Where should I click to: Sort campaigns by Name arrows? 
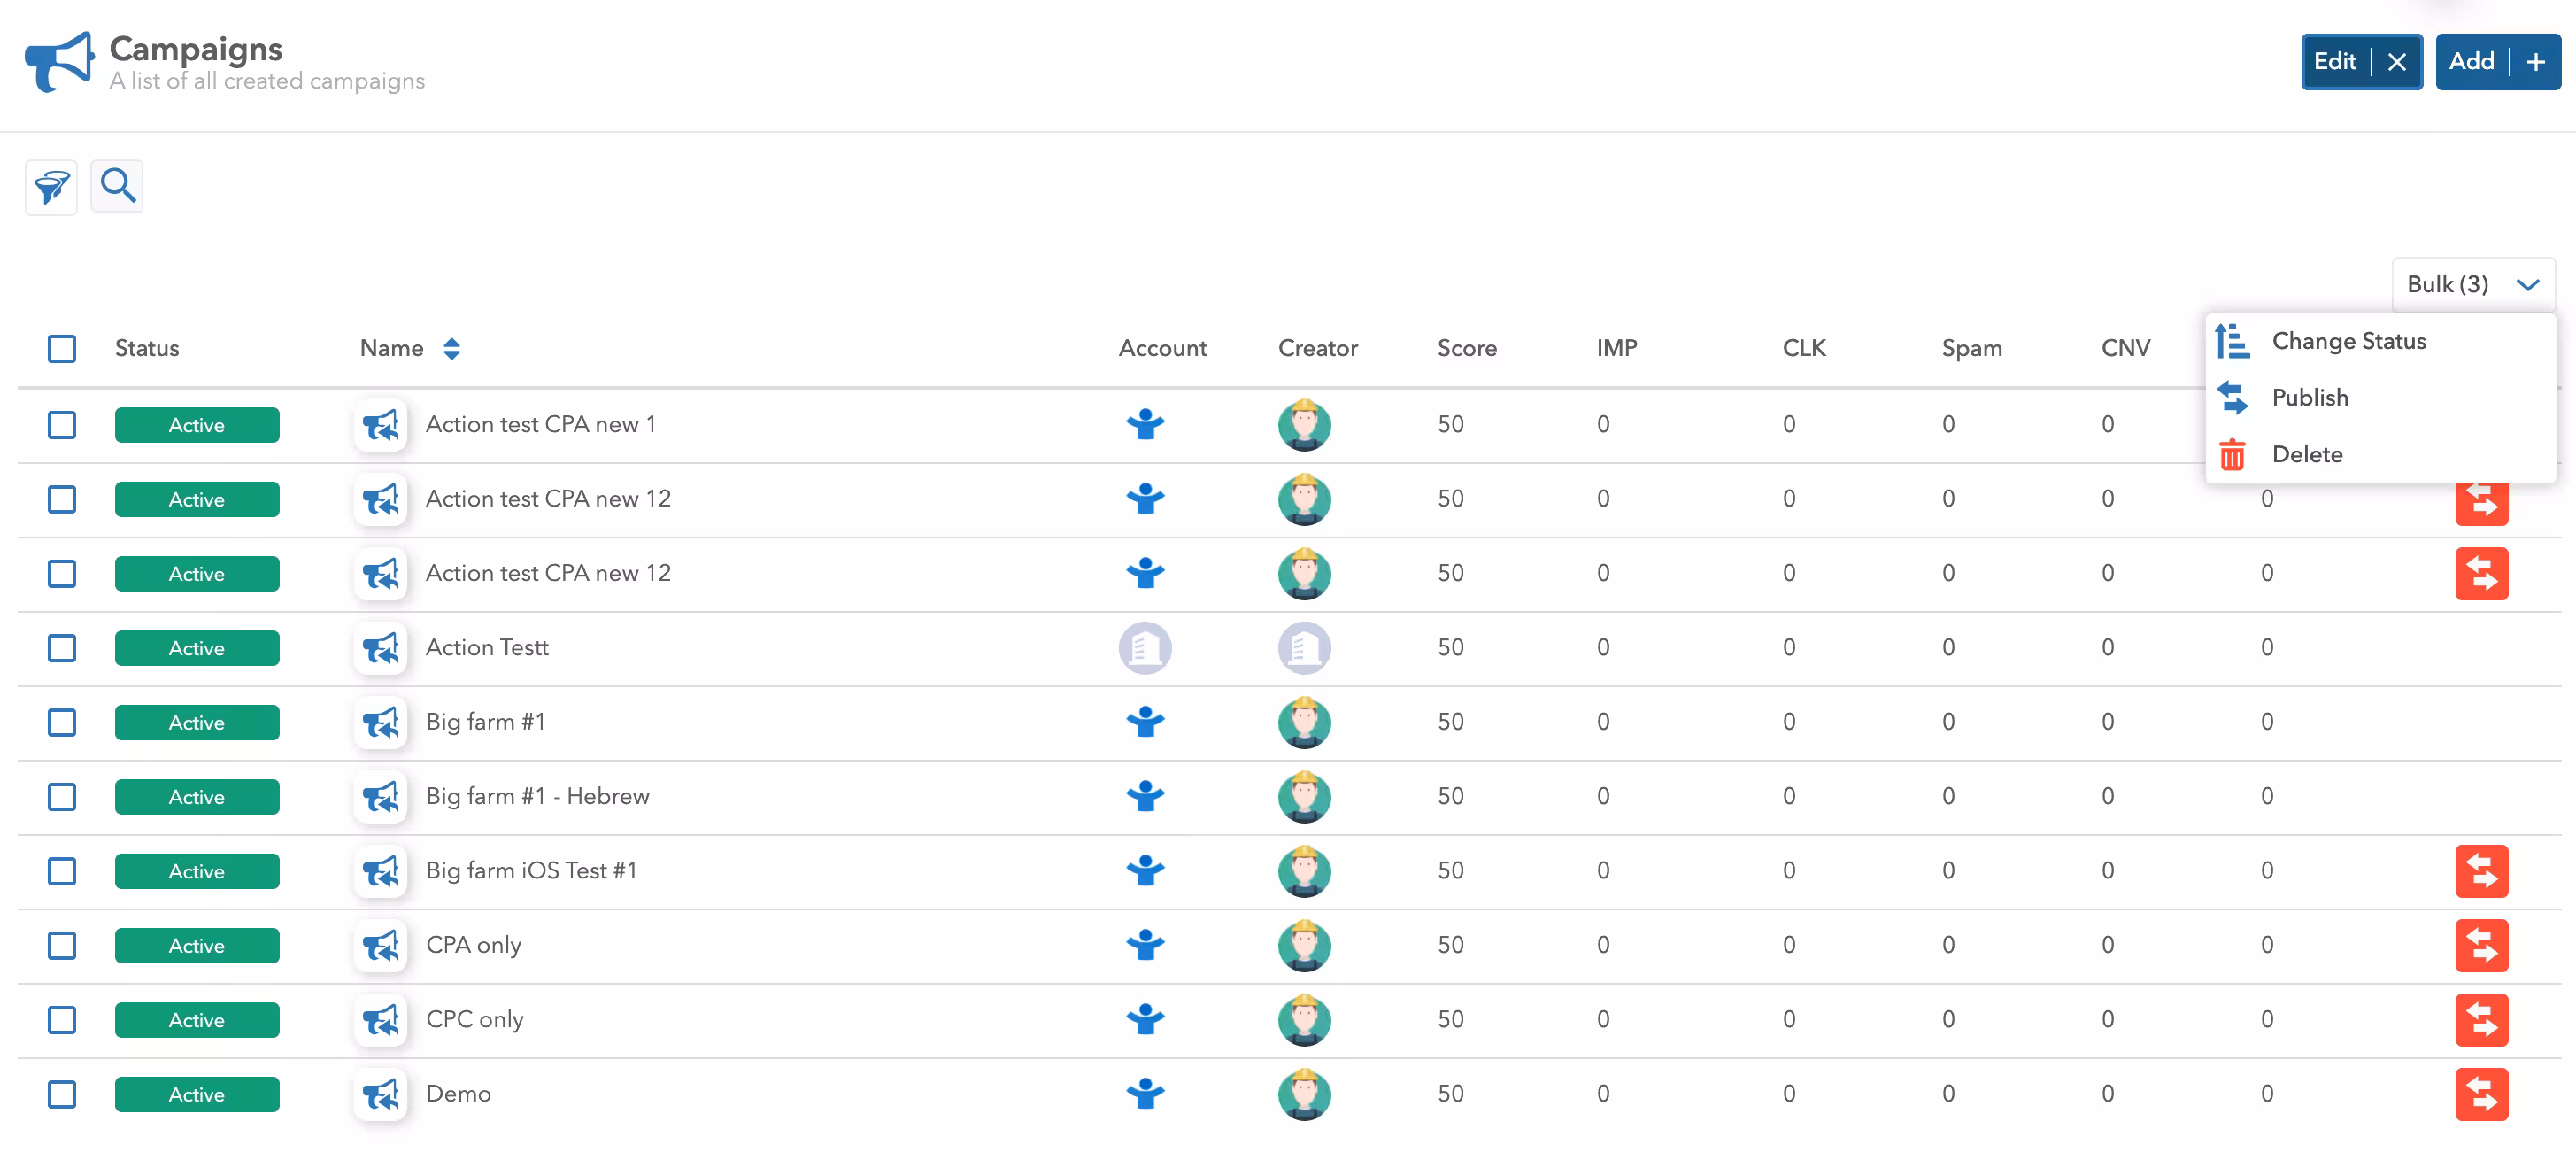point(452,348)
